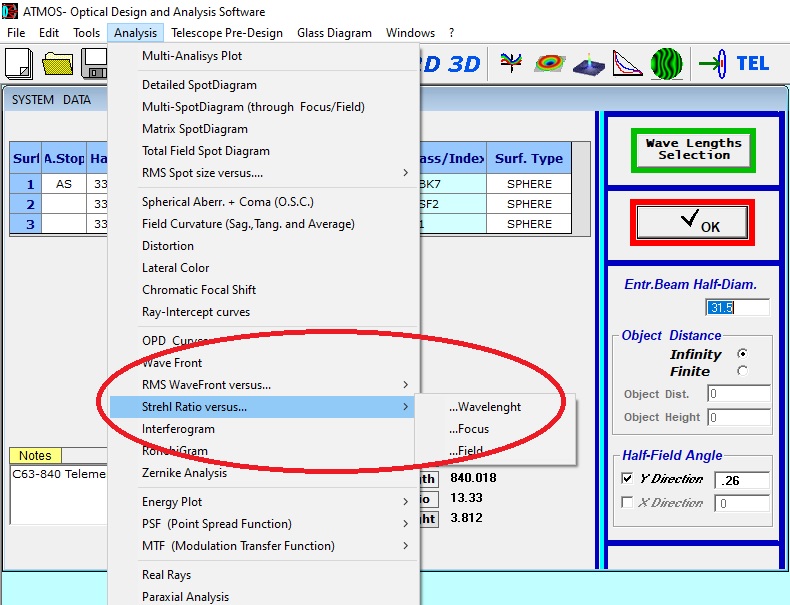Click the ray fan toolbar icon

511,63
